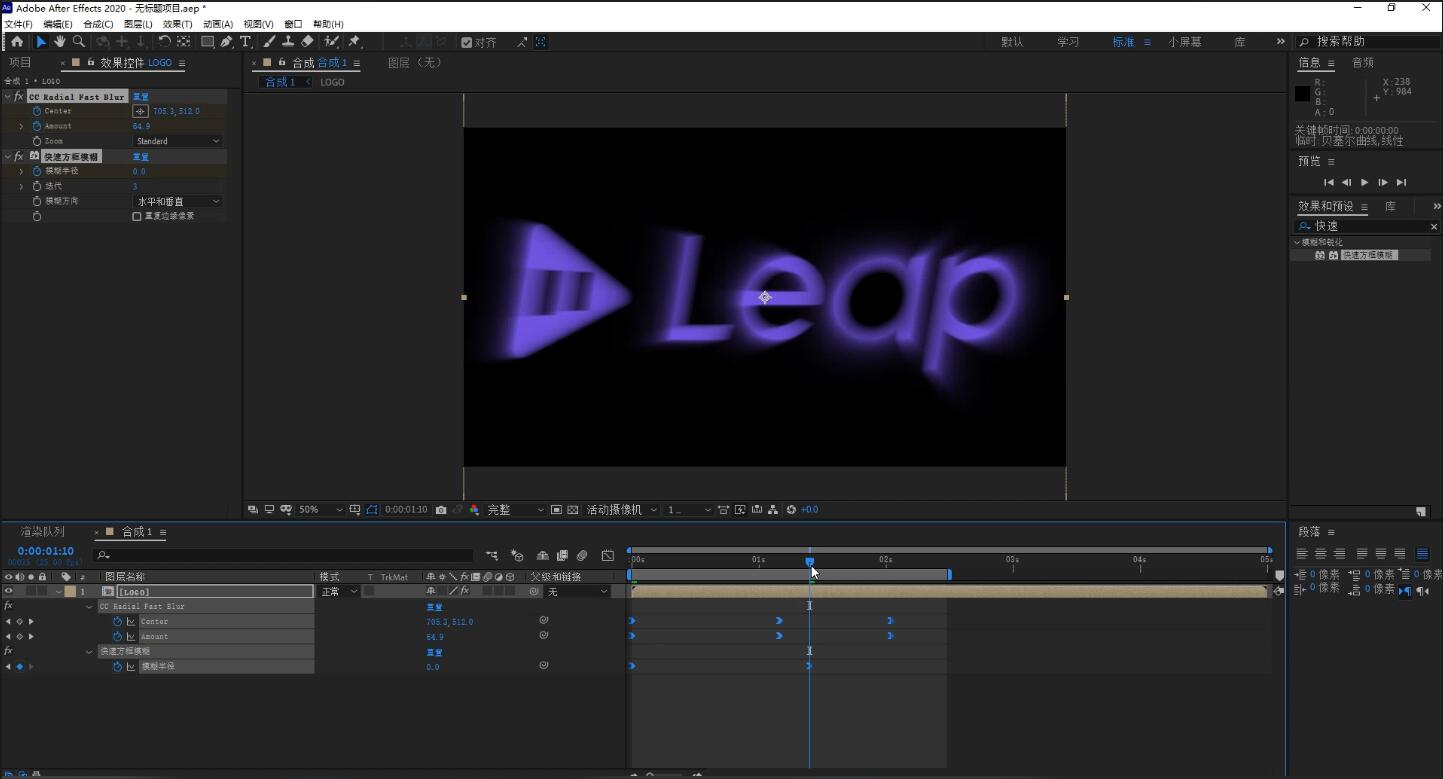Select the Eraser tool

tap(307, 42)
